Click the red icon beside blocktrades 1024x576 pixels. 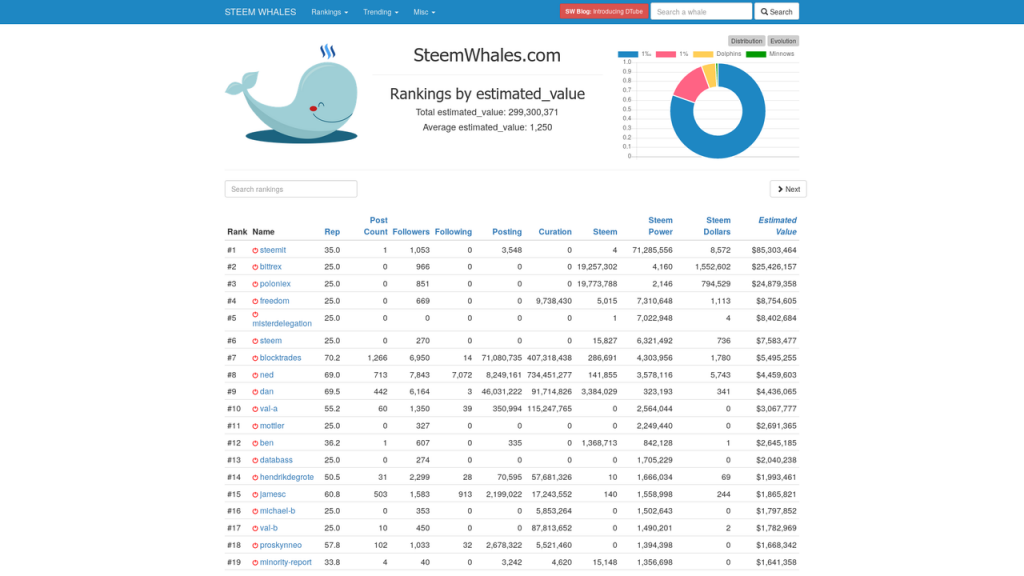click(x=255, y=359)
